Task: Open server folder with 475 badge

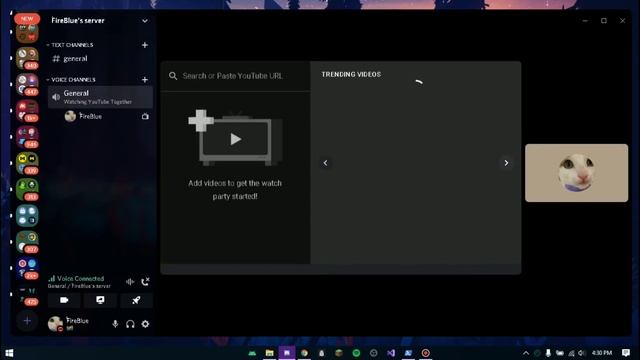Action: [x=27, y=296]
